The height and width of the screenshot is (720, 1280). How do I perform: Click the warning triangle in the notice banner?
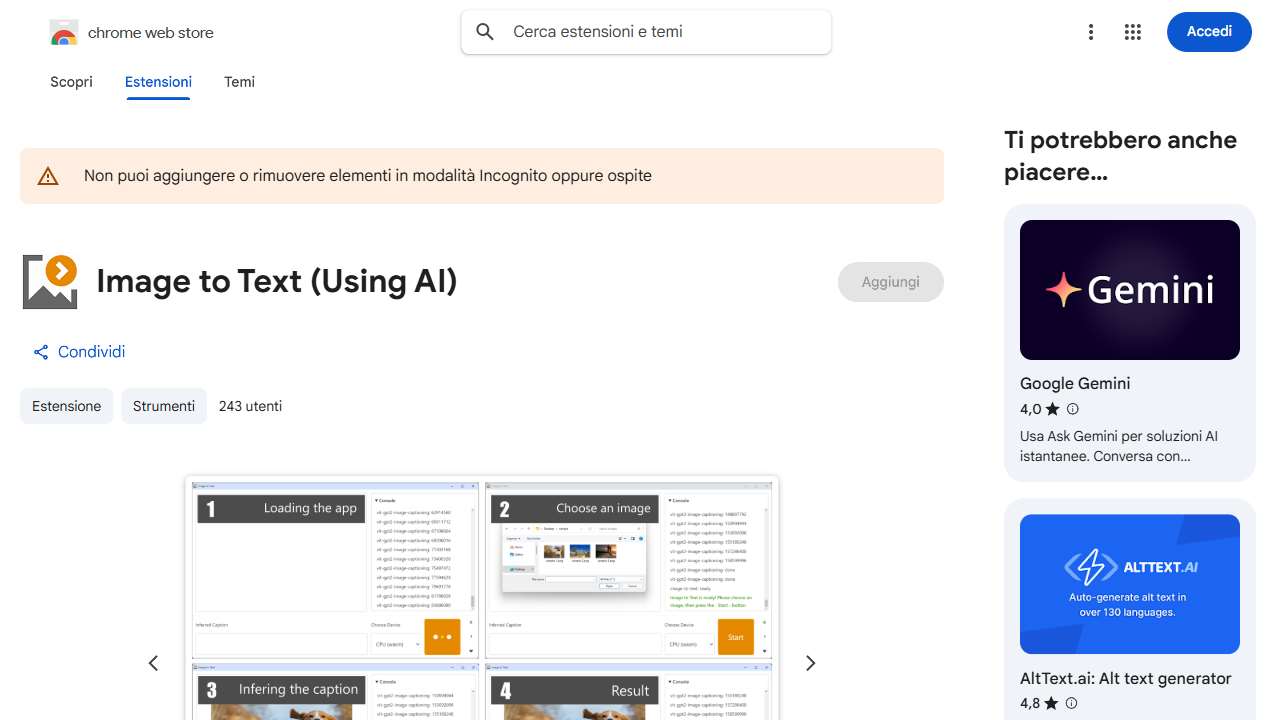(x=48, y=176)
